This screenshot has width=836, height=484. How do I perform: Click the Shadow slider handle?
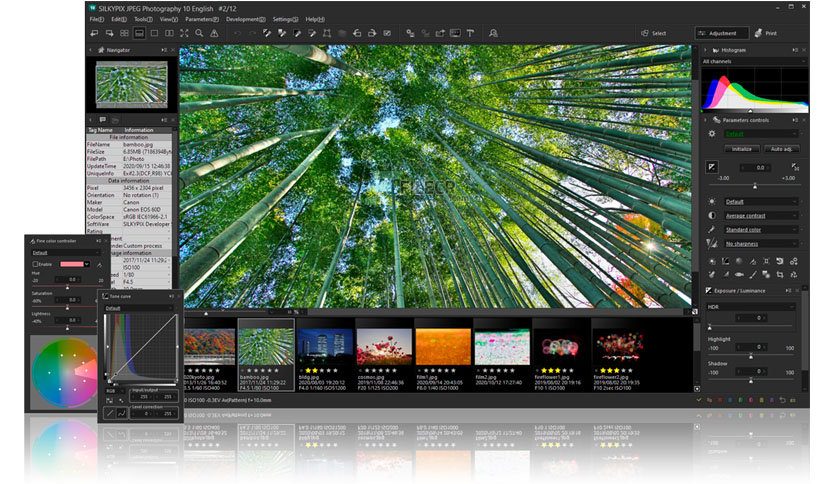(751, 381)
